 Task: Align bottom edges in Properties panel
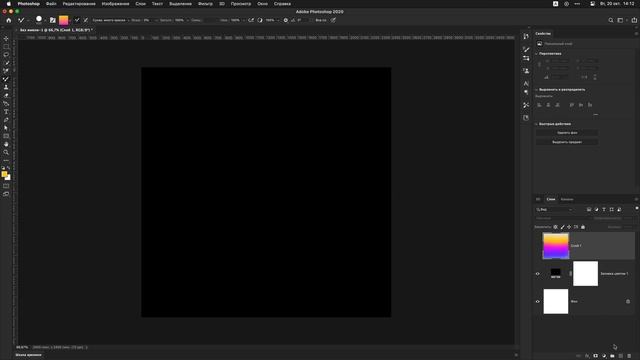[x=590, y=105]
